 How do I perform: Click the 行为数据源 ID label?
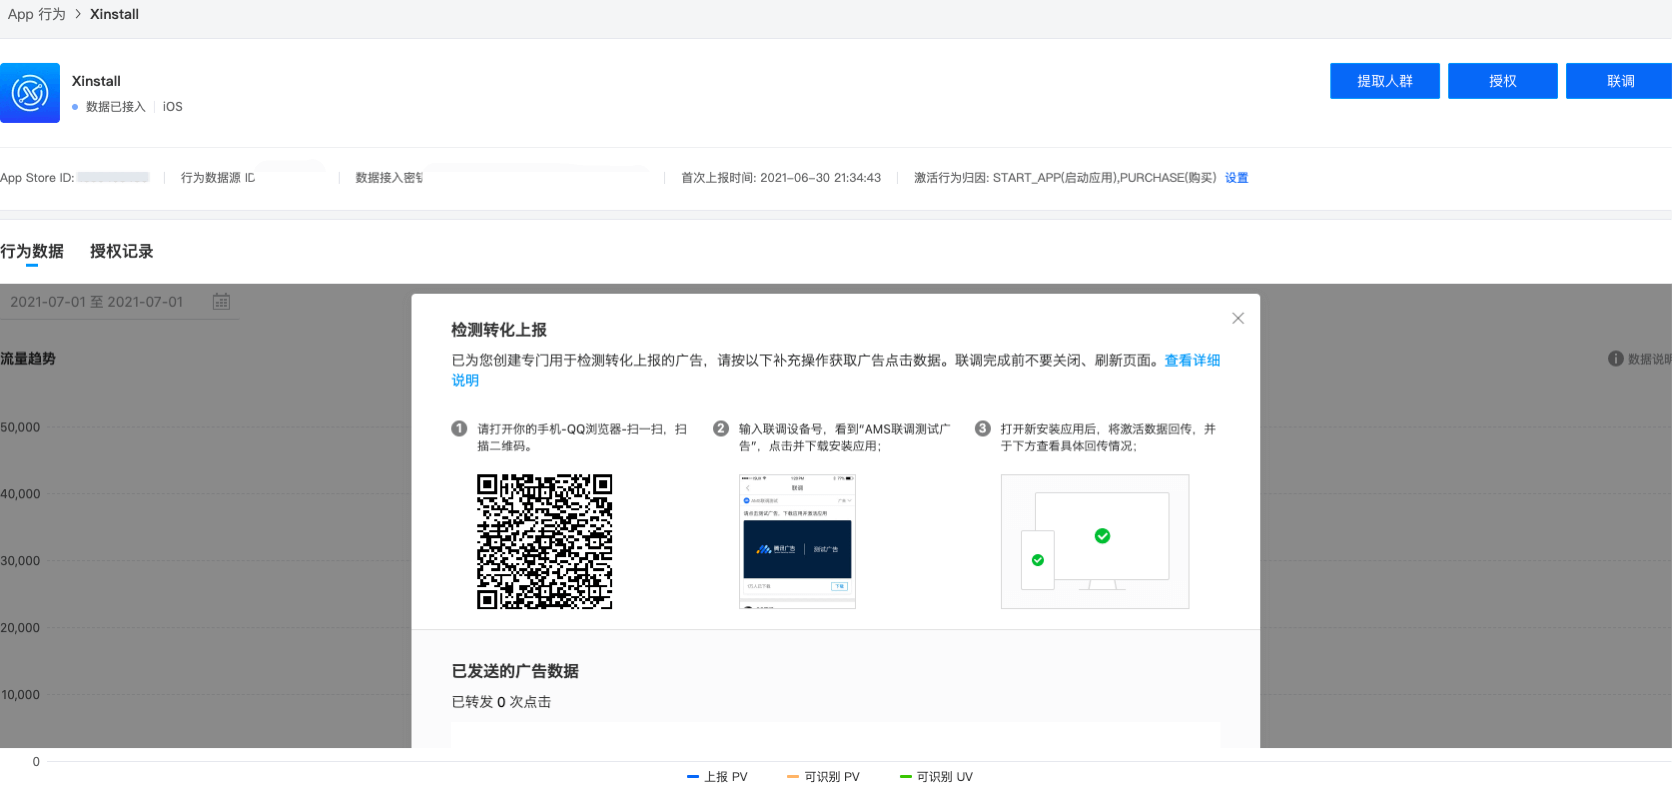[218, 178]
